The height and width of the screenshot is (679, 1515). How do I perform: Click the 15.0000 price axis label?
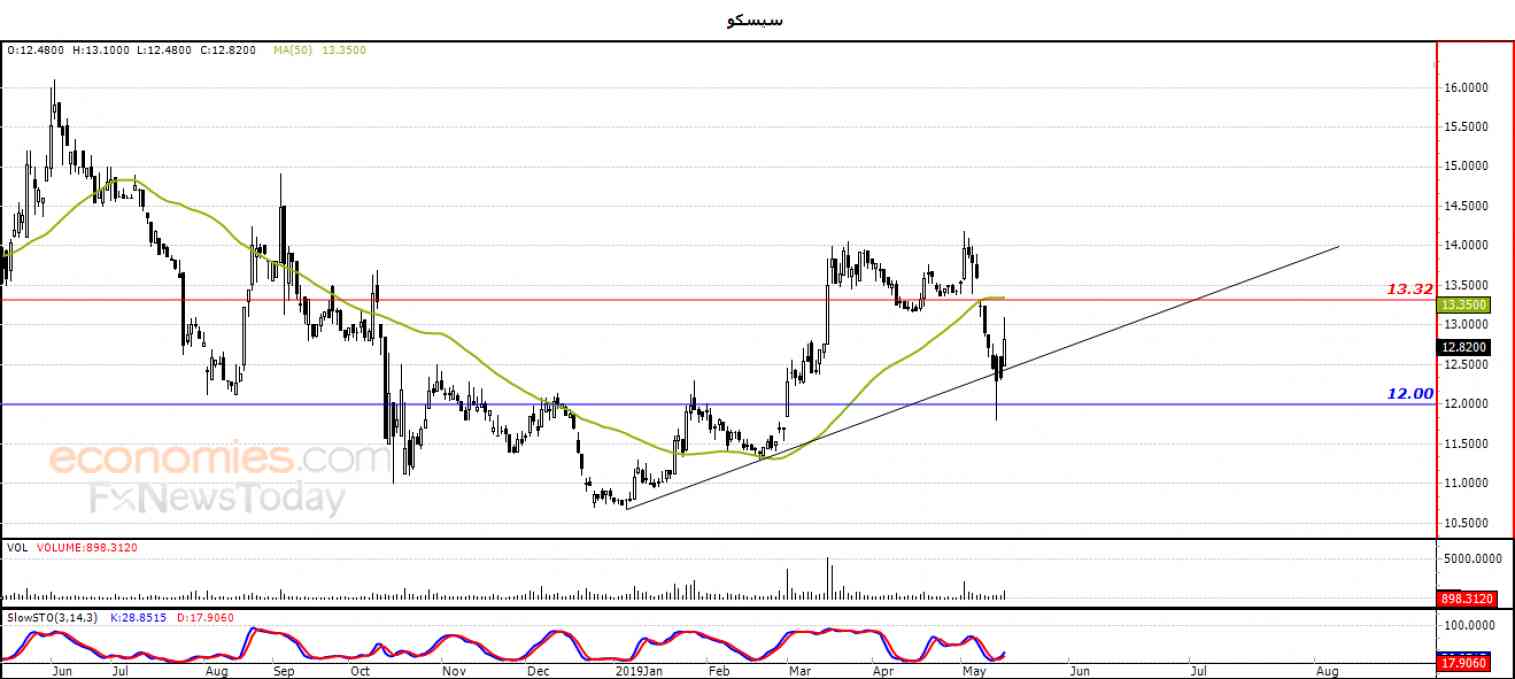pos(1468,166)
